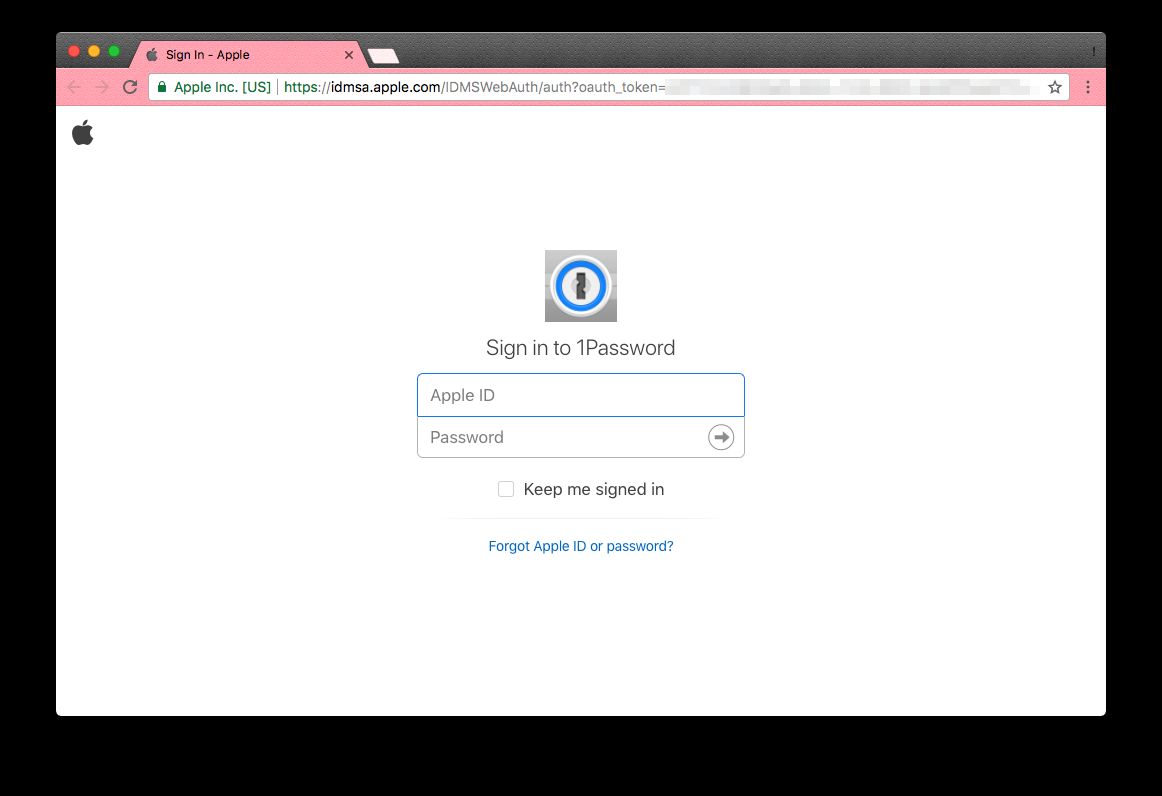
Task: Close the Sign In - Apple tab
Action: coord(348,55)
